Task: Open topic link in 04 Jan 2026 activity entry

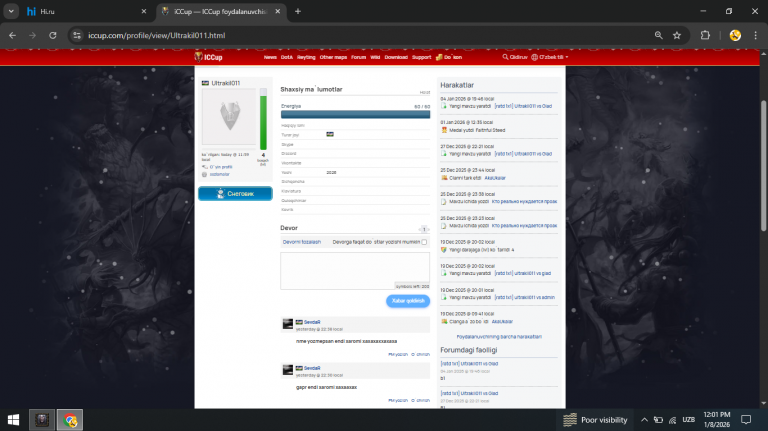Action: point(523,106)
